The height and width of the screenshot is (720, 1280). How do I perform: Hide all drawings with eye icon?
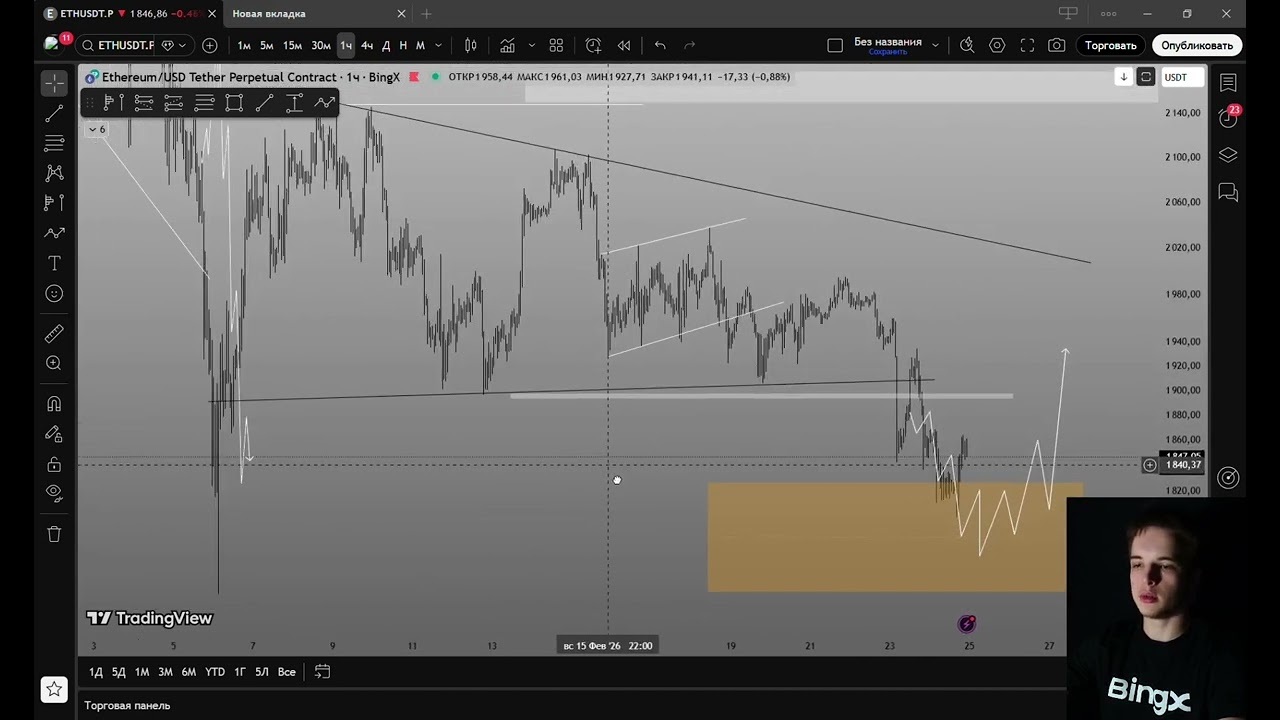tap(54, 492)
